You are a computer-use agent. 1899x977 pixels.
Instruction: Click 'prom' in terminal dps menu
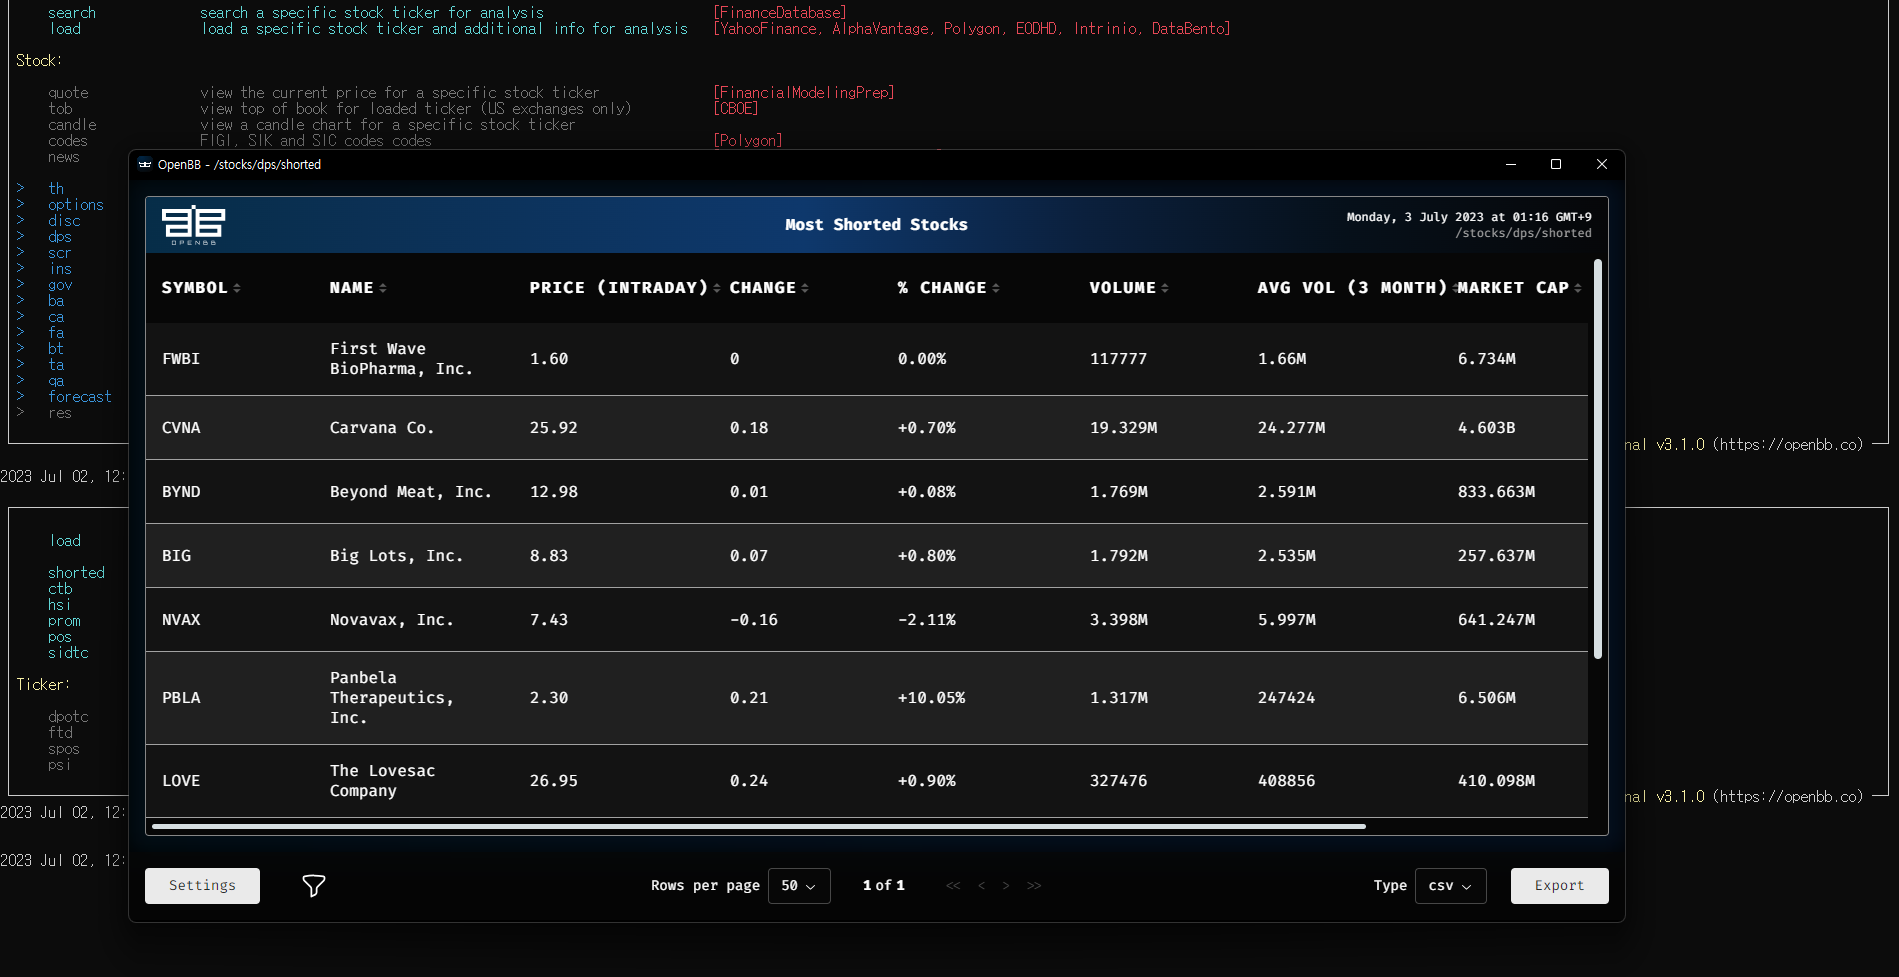[64, 621]
